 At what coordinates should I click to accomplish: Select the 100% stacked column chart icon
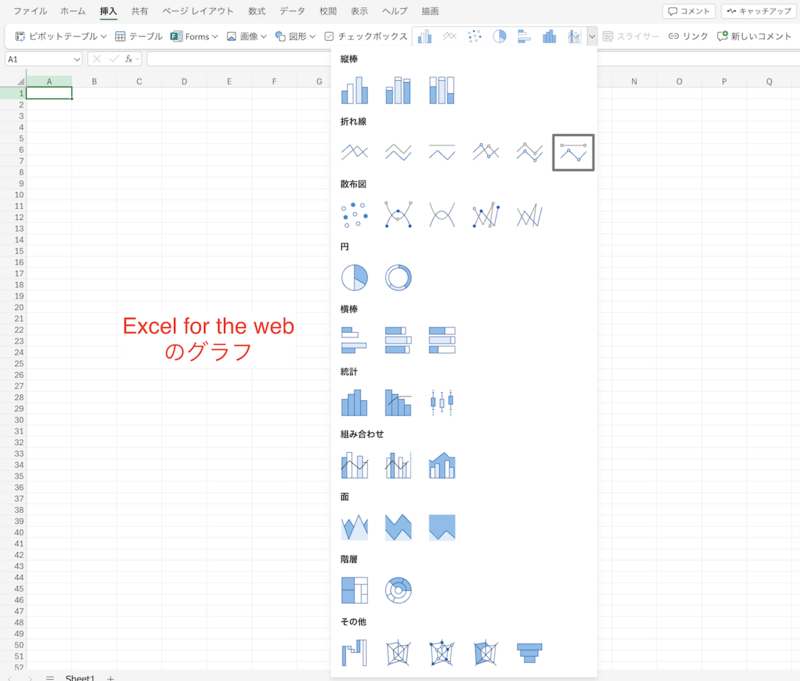pos(442,89)
